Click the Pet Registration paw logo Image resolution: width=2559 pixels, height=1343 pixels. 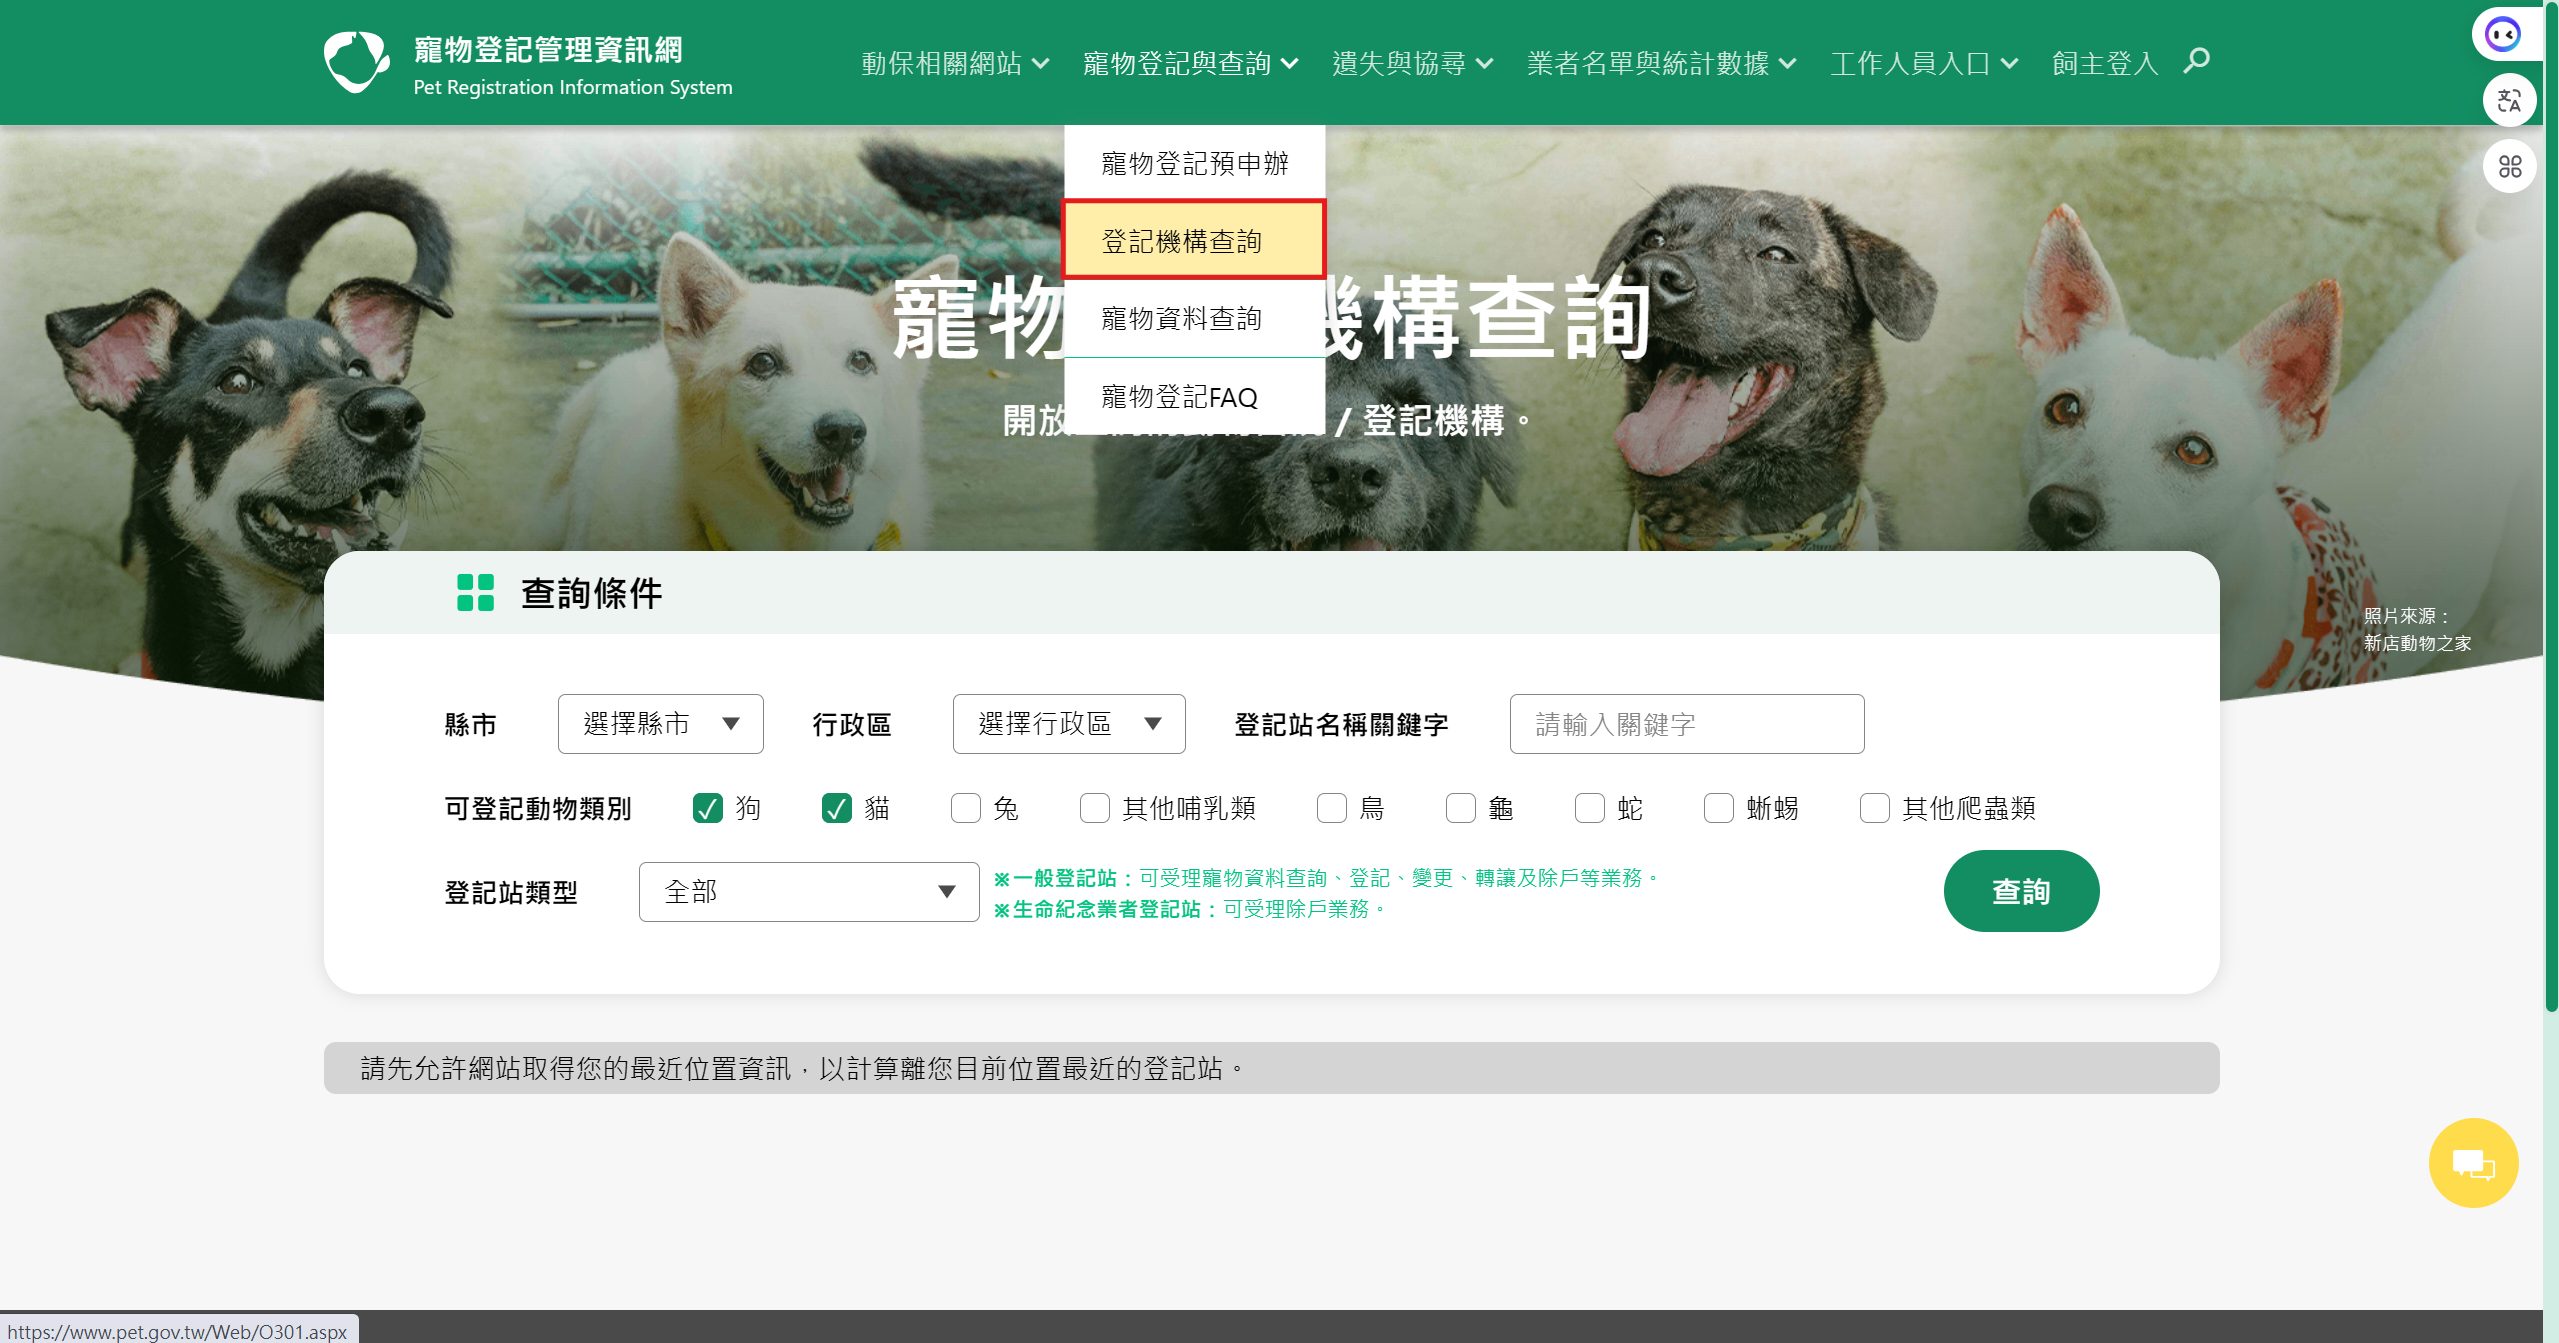coord(355,60)
